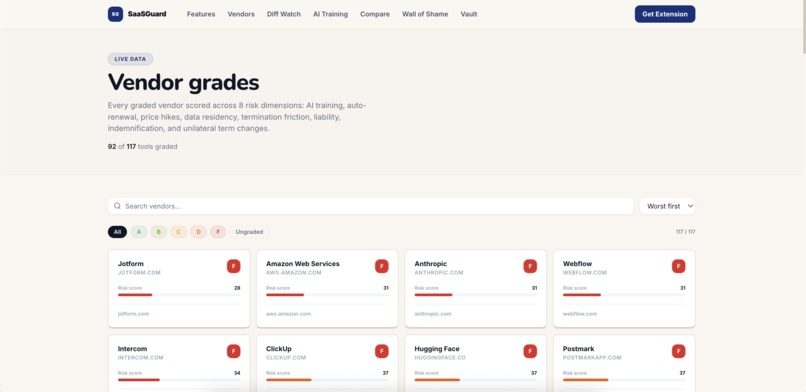The height and width of the screenshot is (392, 806).
Task: Click ClickUp's F grade badge
Action: coord(381,351)
